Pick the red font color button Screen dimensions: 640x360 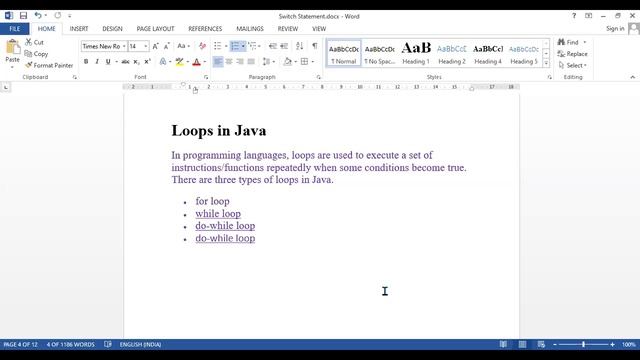click(196, 62)
